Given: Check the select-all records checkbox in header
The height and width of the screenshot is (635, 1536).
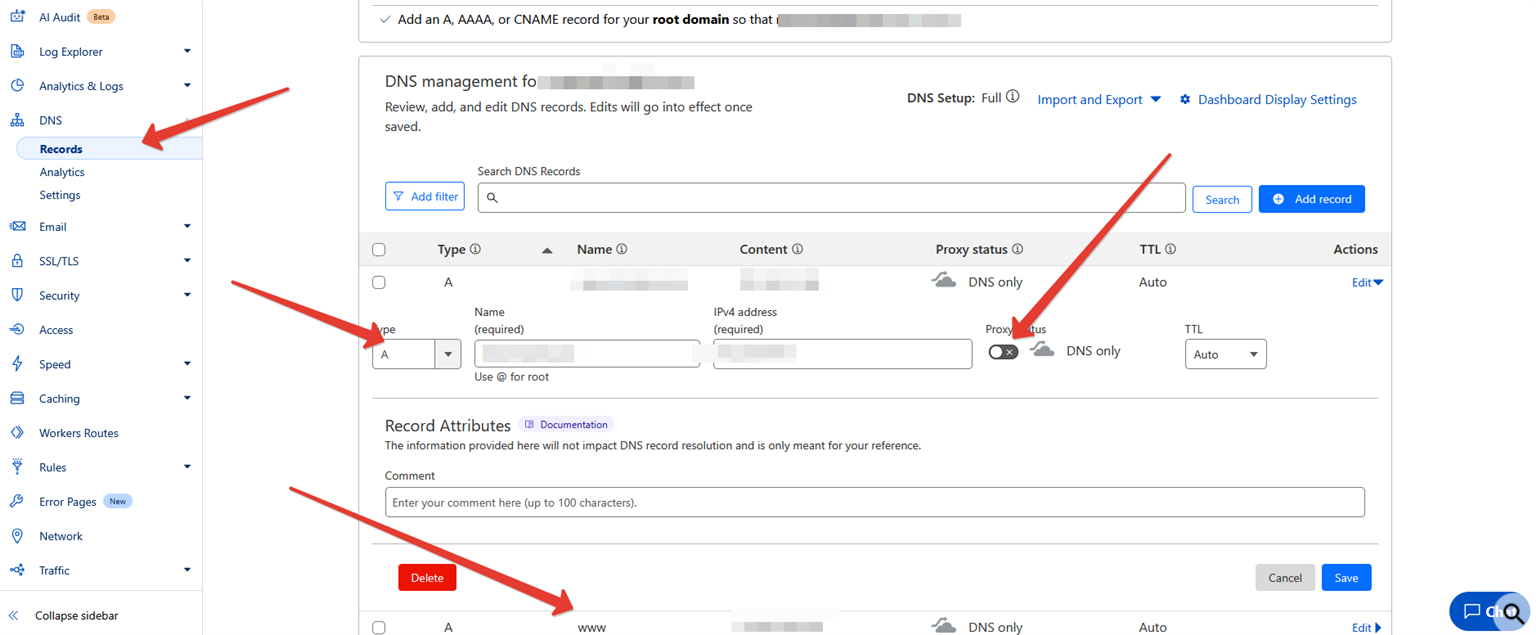Looking at the screenshot, I should pos(379,250).
